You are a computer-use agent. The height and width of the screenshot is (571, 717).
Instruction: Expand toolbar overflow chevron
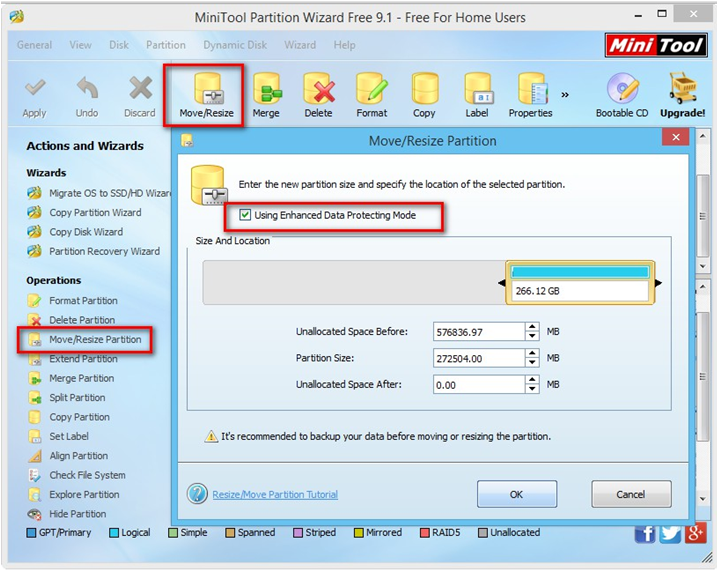pyautogui.click(x=565, y=95)
